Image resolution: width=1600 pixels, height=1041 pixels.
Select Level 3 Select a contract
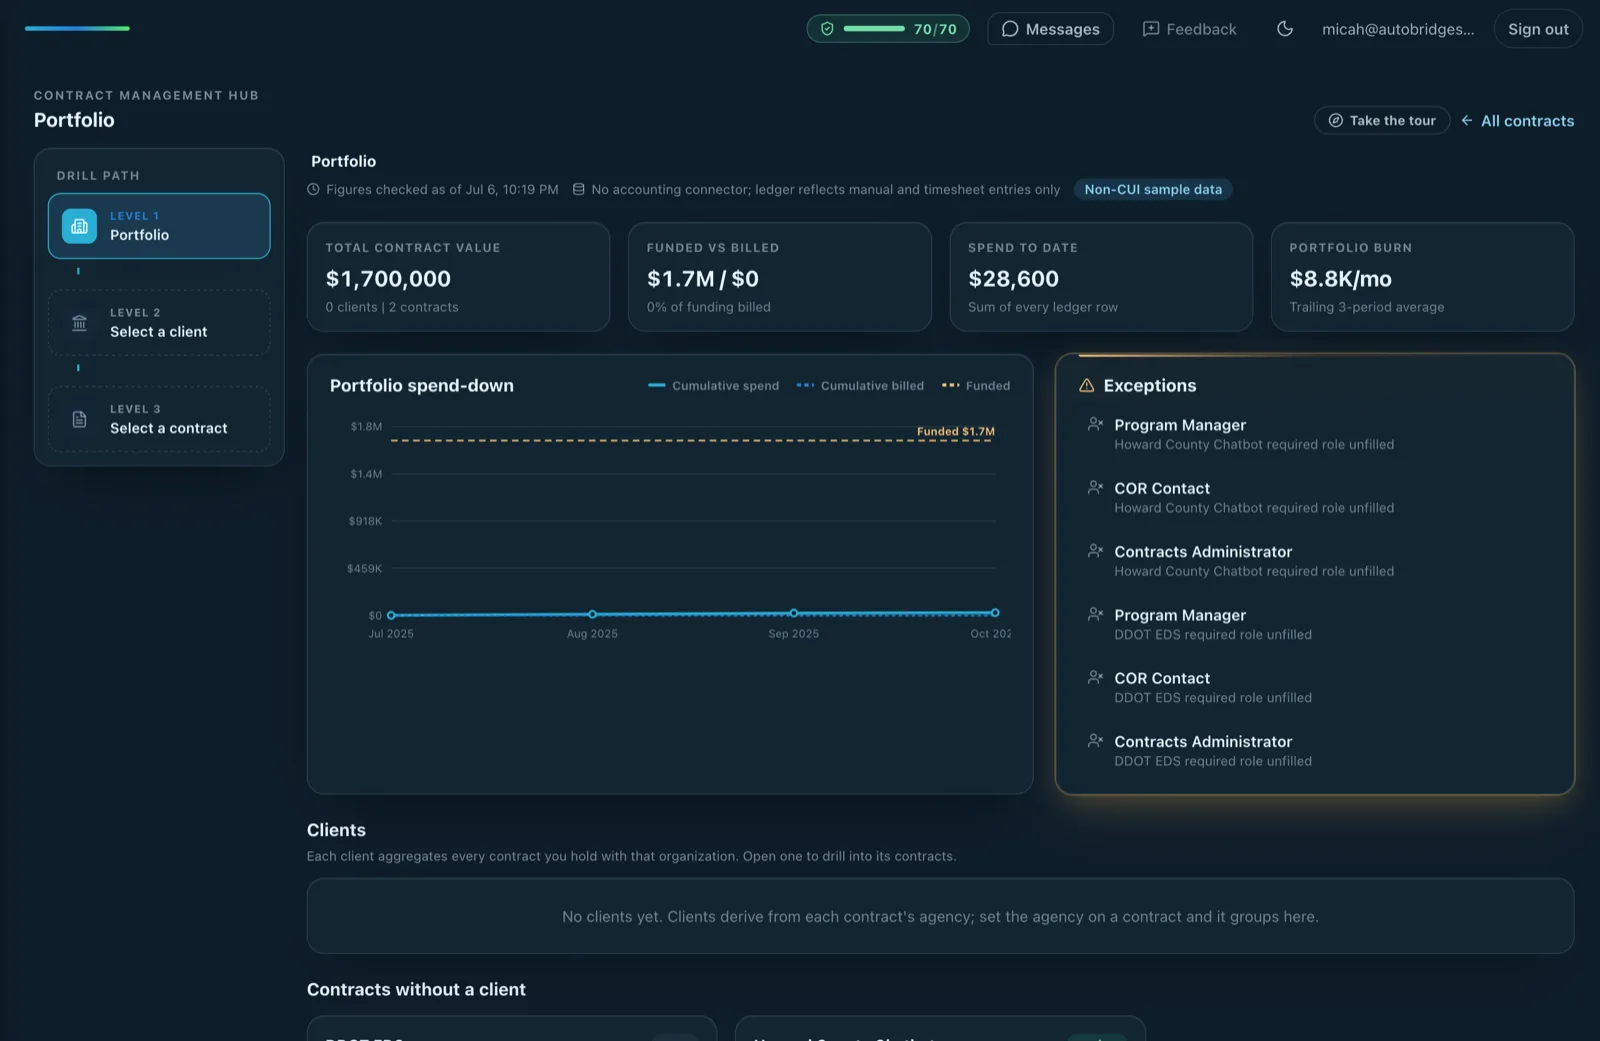click(x=159, y=419)
